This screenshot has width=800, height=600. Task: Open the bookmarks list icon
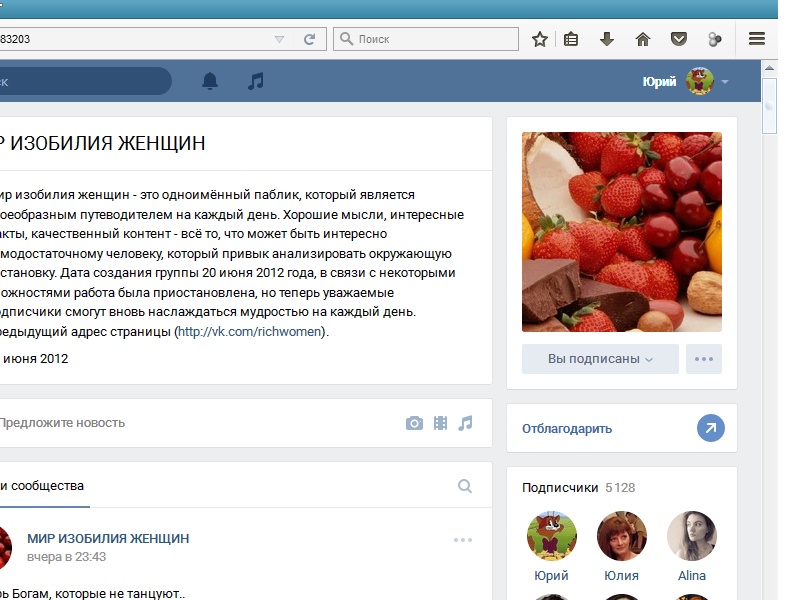[571, 39]
